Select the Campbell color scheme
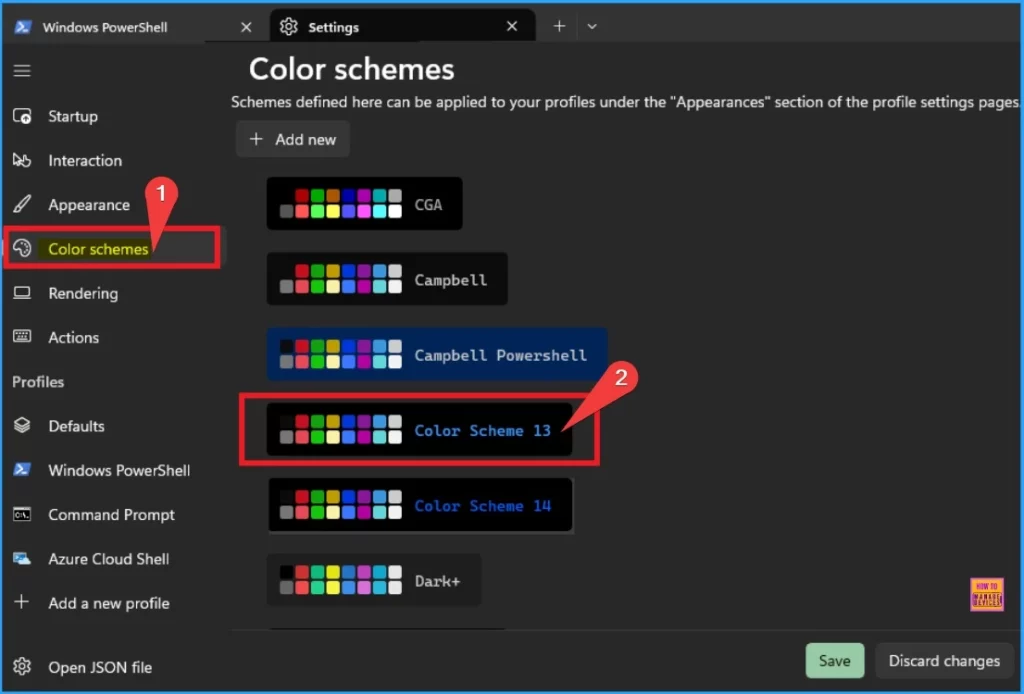Viewport: 1024px width, 694px height. (x=387, y=279)
